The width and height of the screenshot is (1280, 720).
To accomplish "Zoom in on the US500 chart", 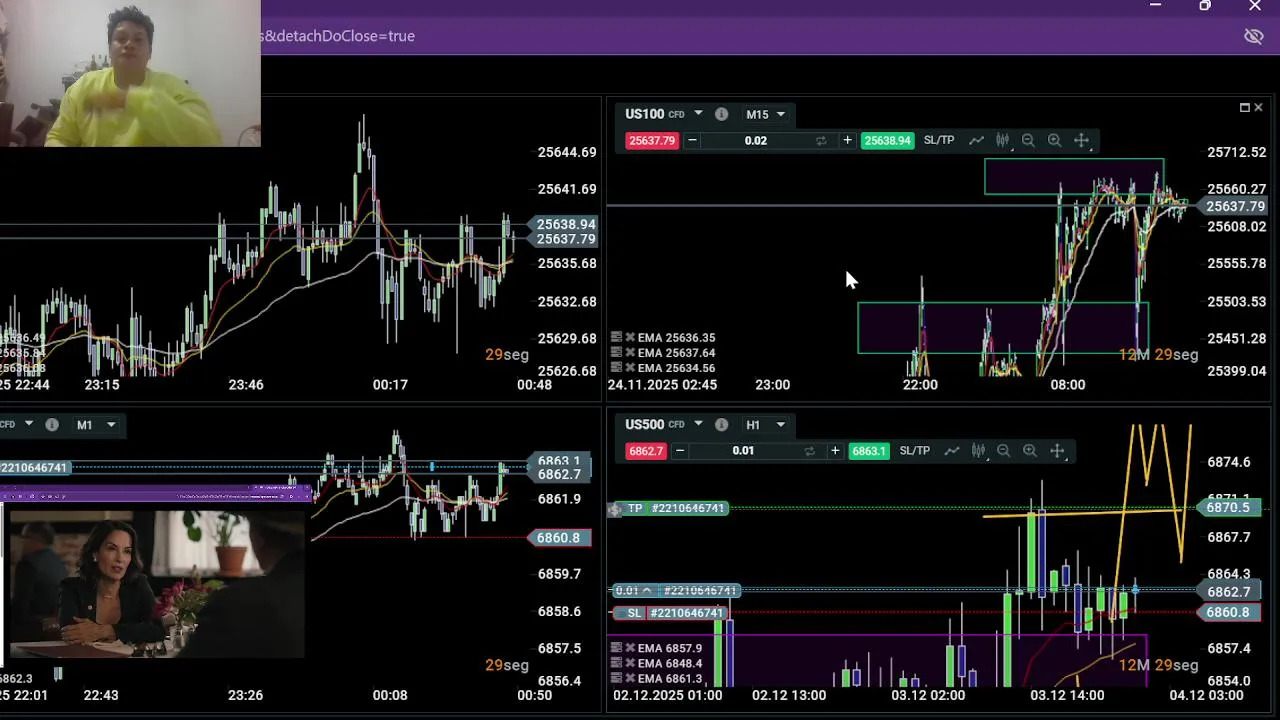I will pos(1030,451).
